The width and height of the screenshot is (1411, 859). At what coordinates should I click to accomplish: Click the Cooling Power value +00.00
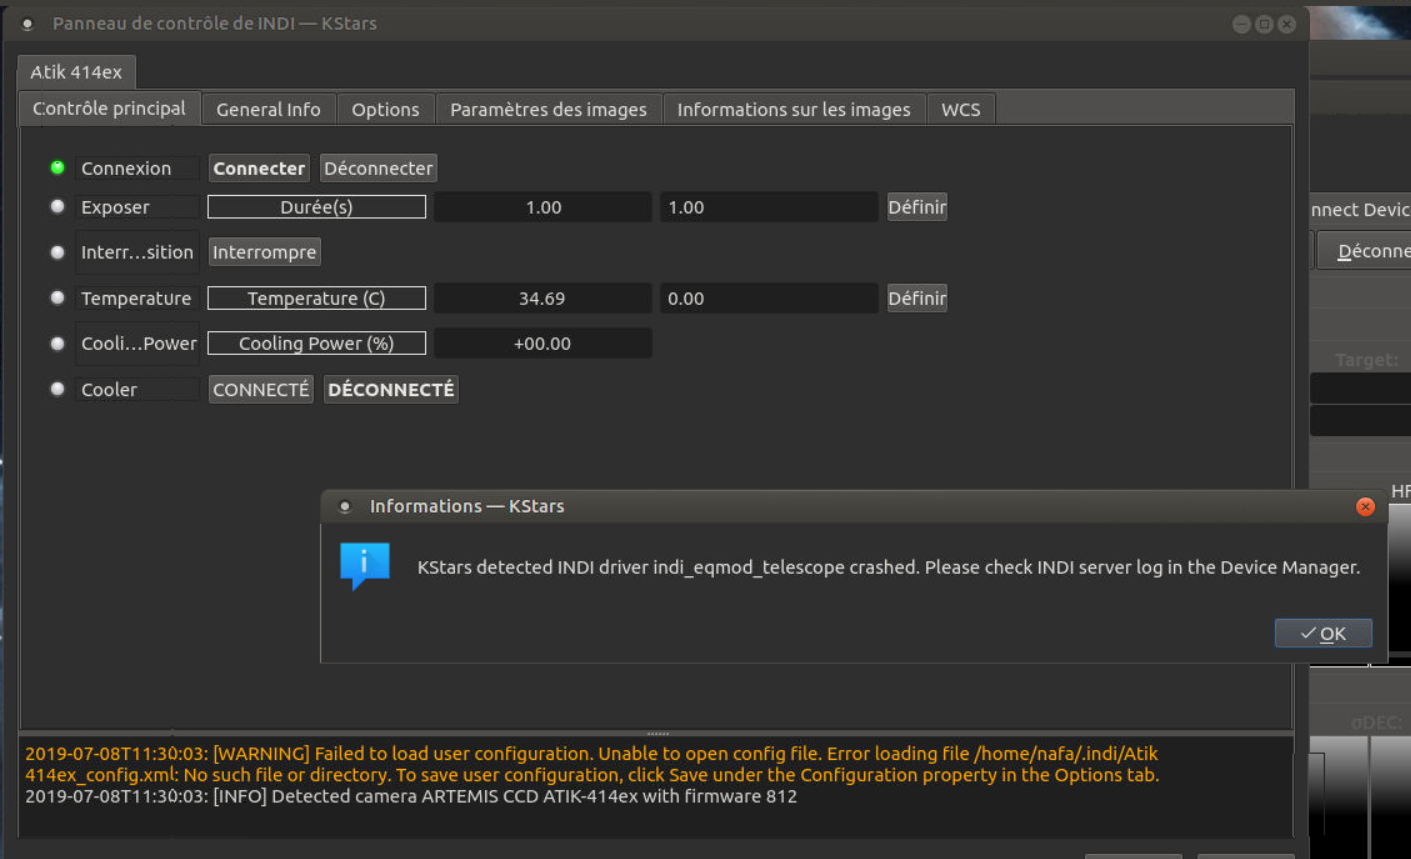[x=543, y=343]
